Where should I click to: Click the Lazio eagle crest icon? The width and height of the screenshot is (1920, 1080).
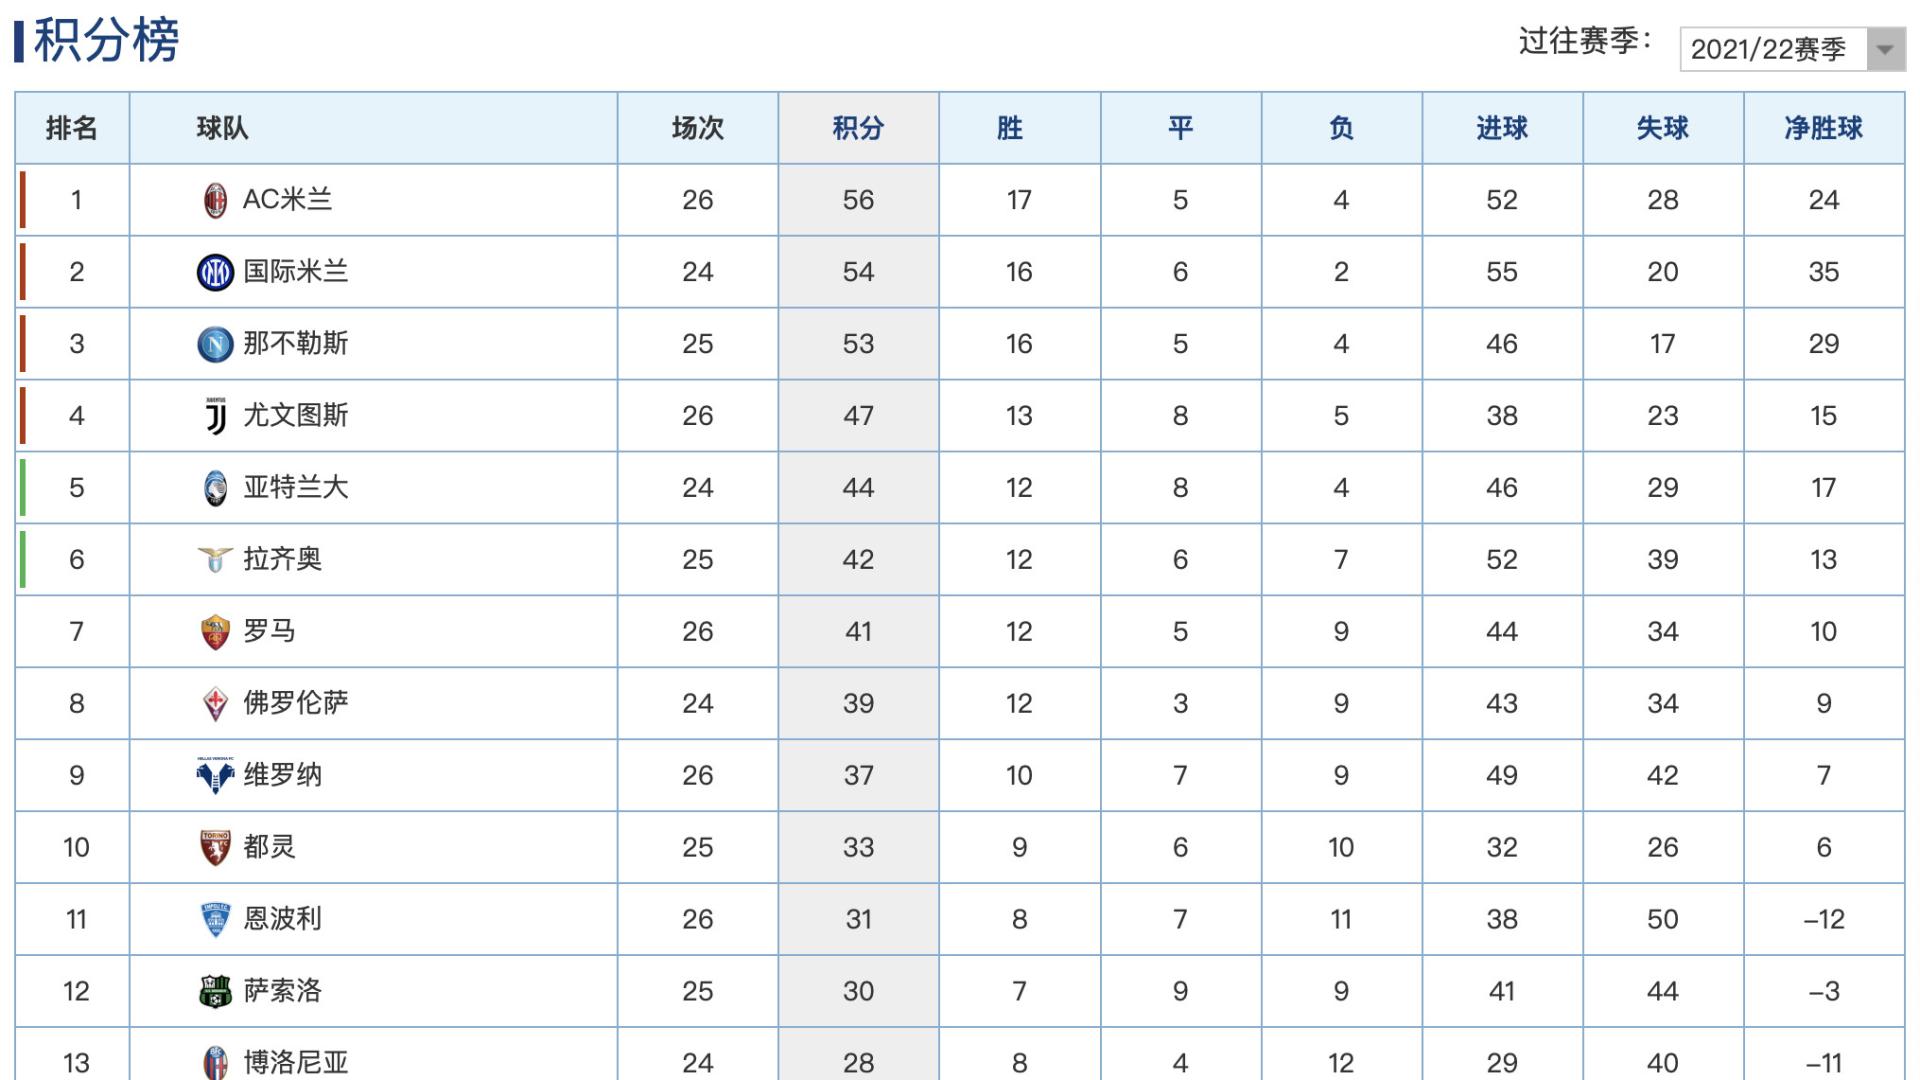(x=215, y=559)
